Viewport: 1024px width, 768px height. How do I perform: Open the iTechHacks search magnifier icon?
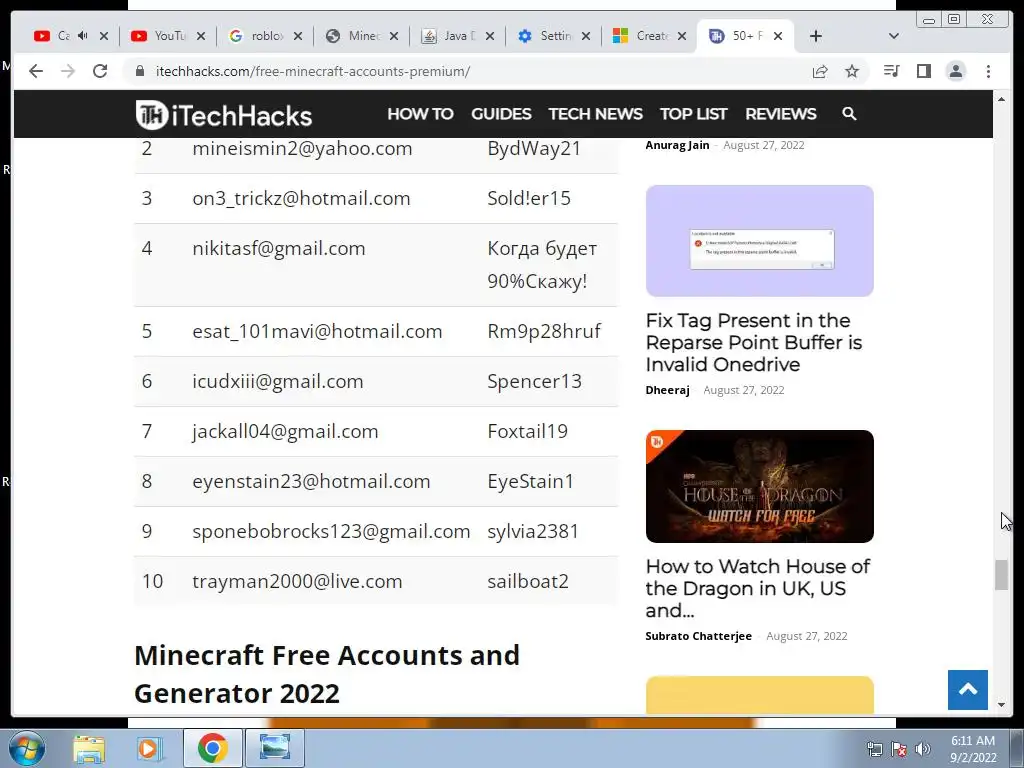(849, 114)
